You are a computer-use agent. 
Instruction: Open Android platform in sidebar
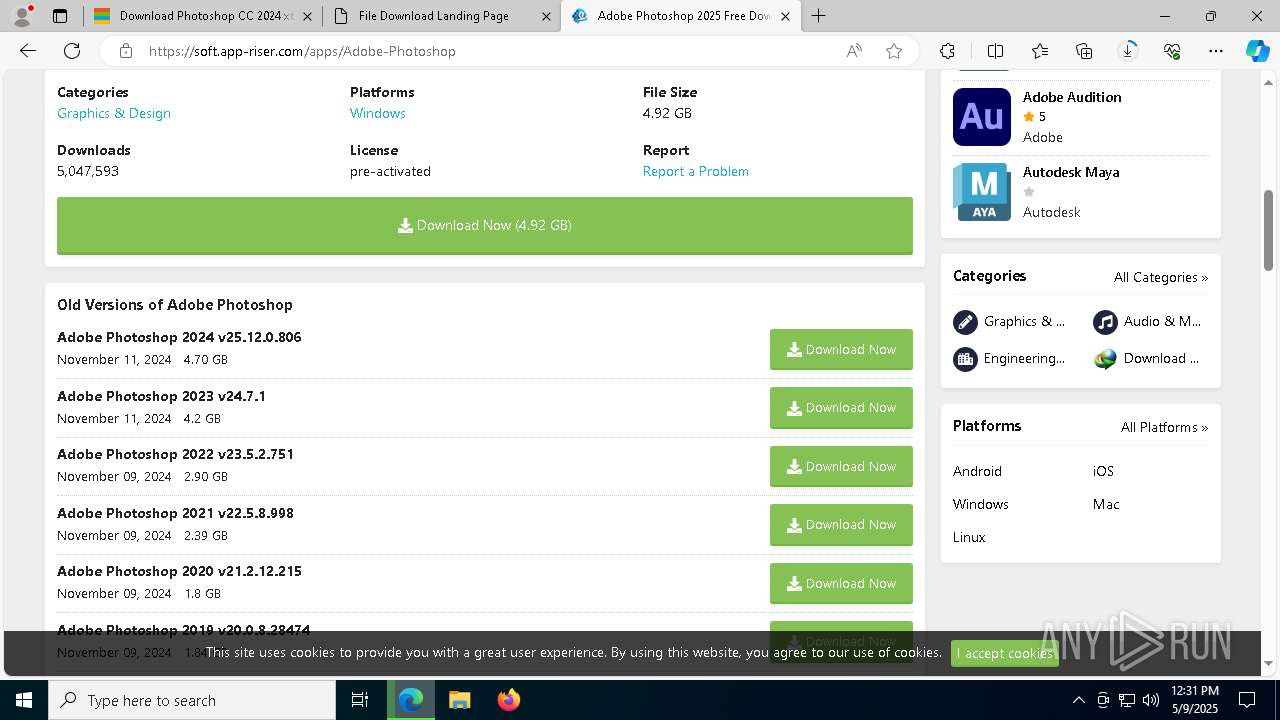click(x=977, y=471)
